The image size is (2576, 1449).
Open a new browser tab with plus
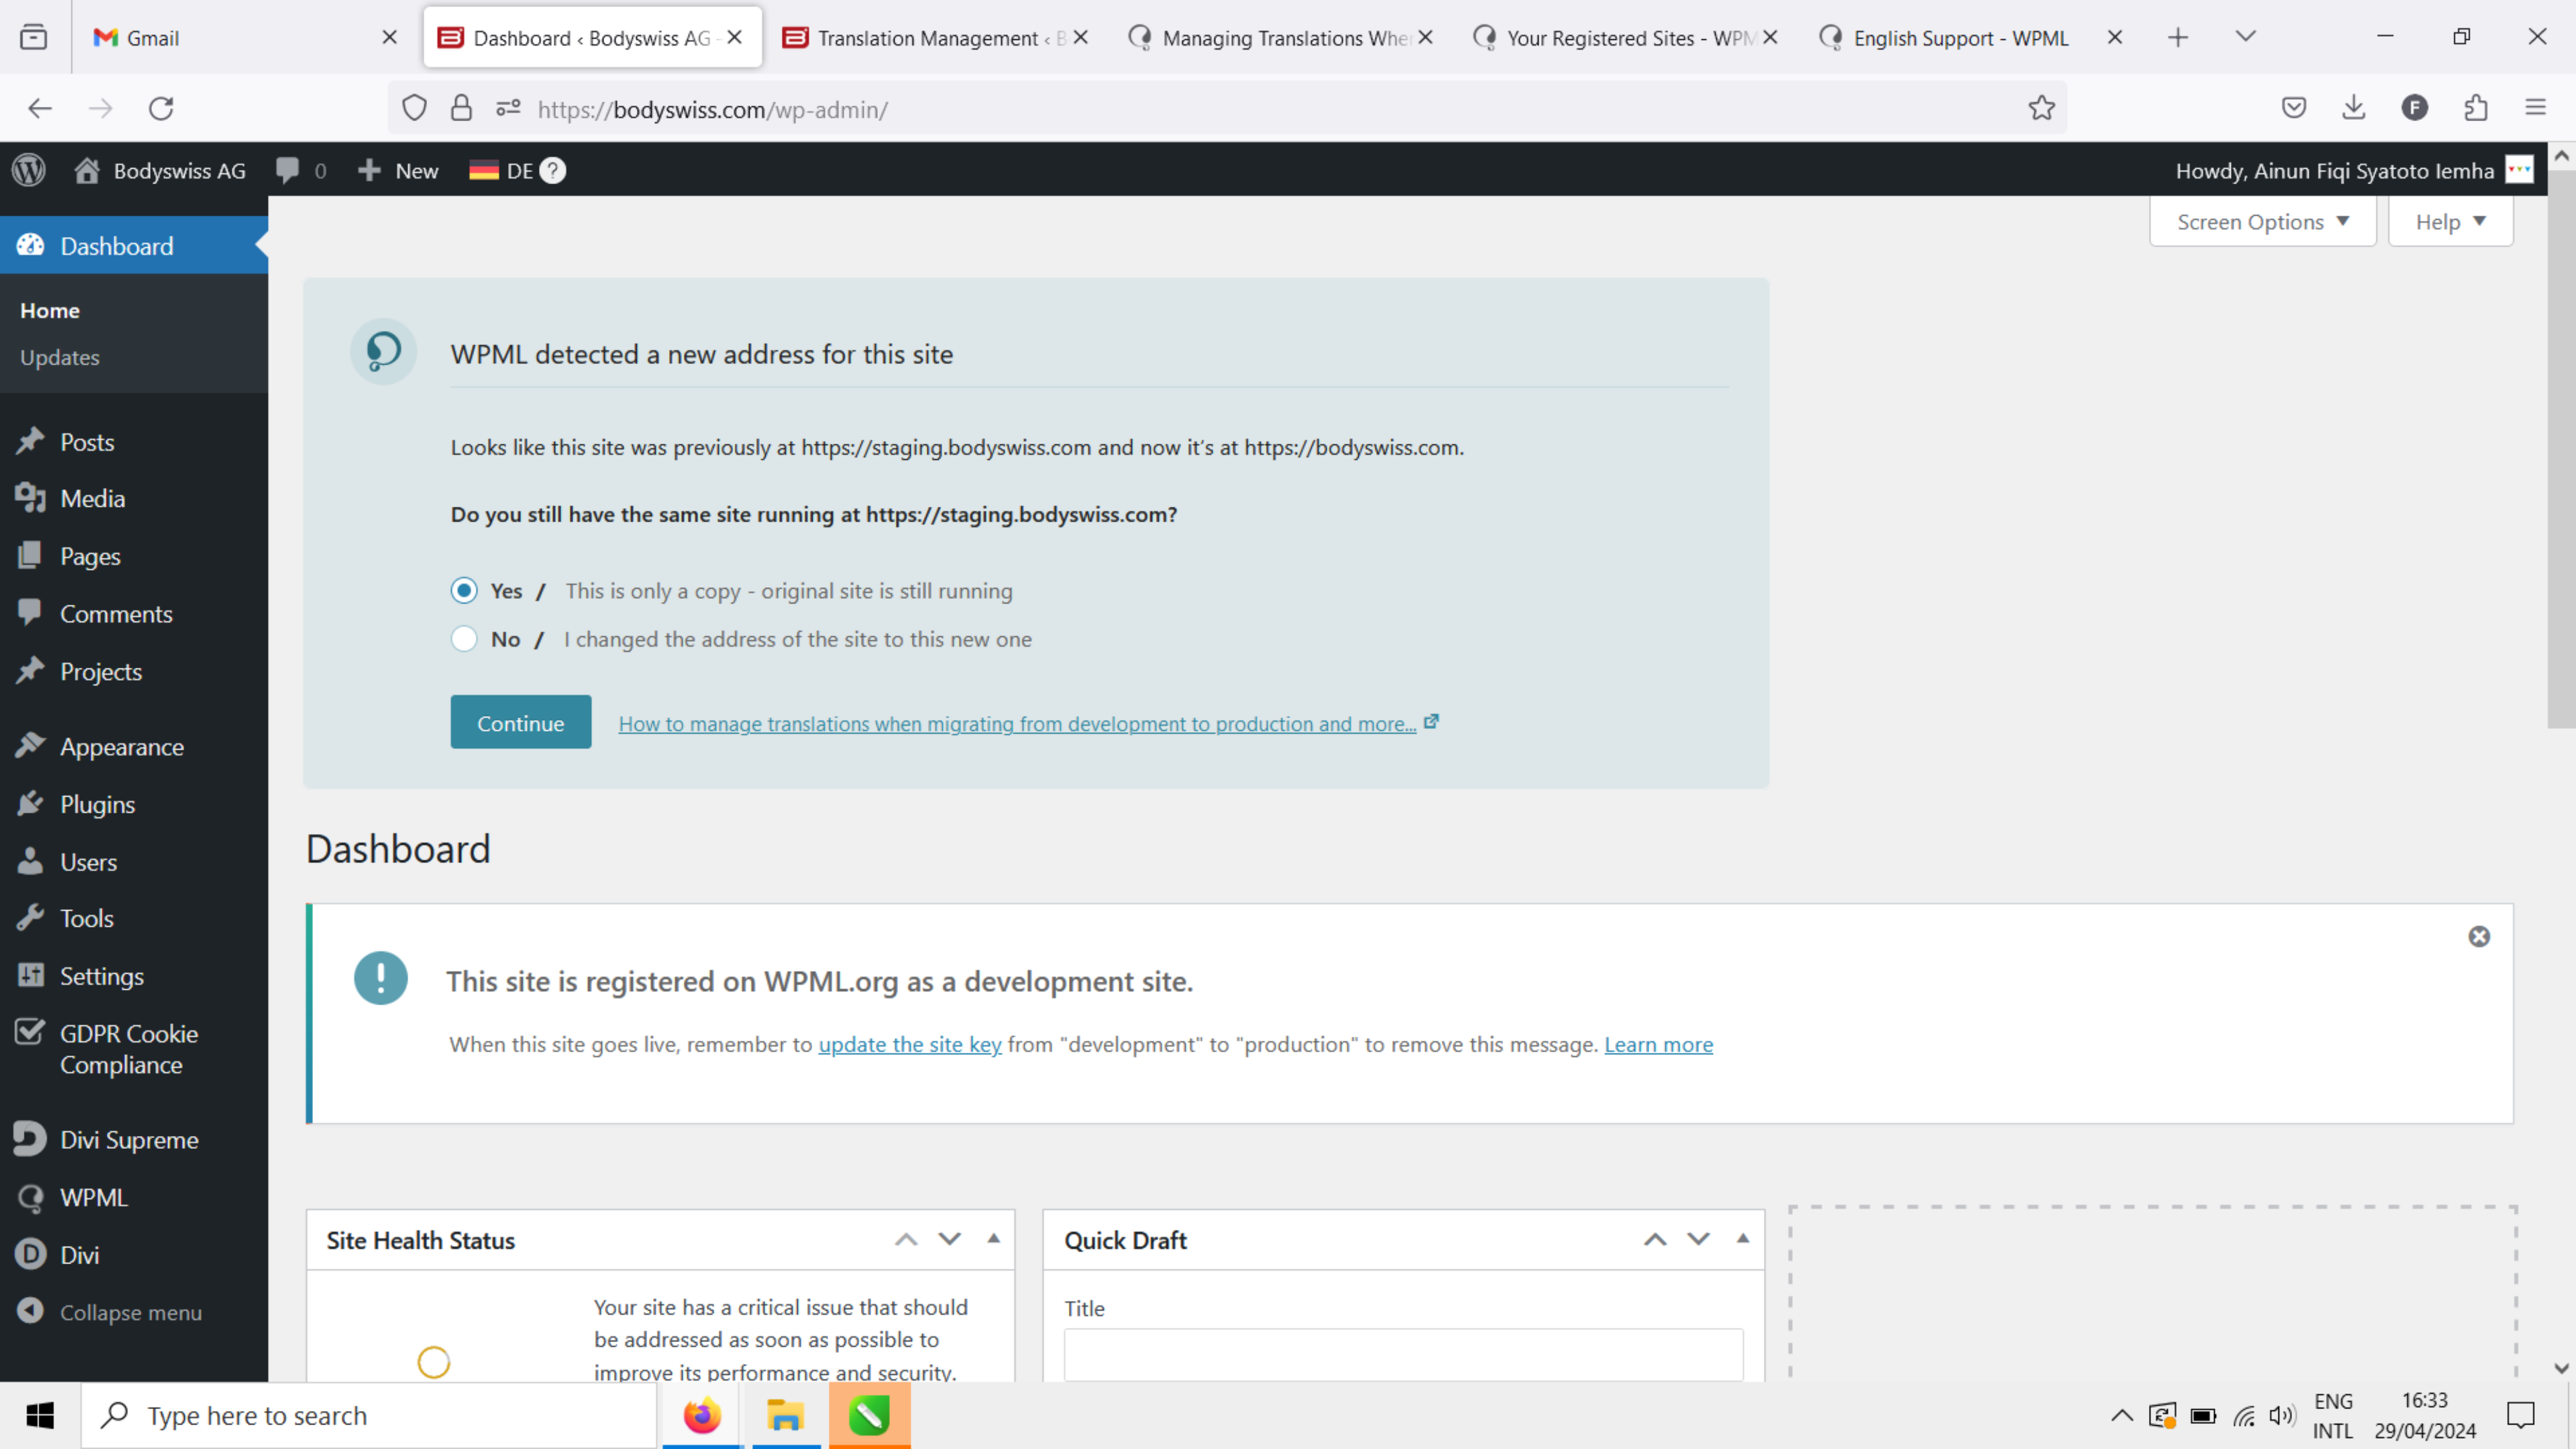2178,38
